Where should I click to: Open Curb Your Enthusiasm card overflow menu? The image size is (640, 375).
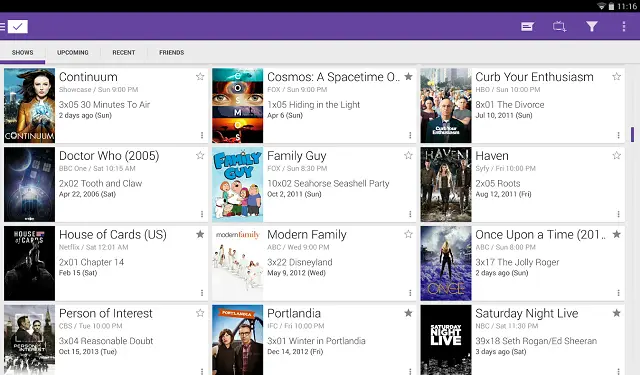[x=618, y=135]
